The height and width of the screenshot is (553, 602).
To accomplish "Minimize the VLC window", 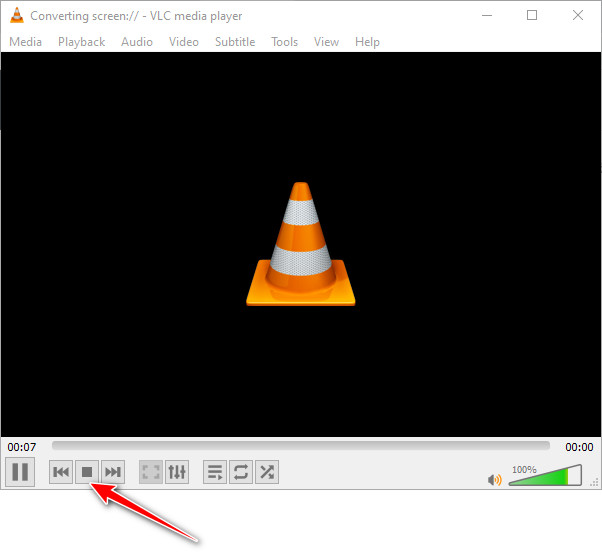I will tap(487, 15).
